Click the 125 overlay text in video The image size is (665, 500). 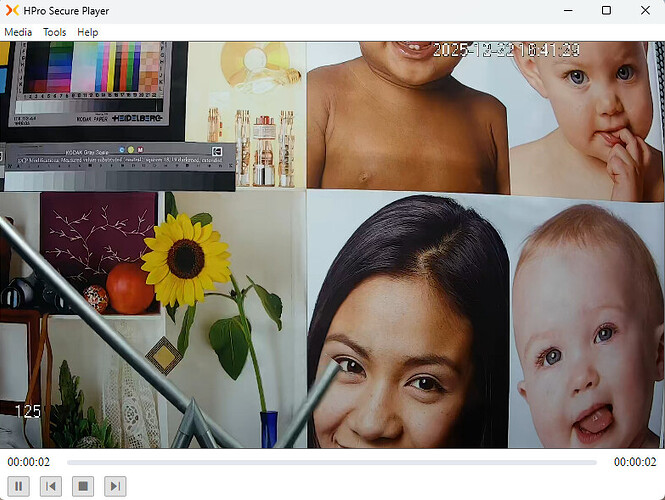pos(27,411)
